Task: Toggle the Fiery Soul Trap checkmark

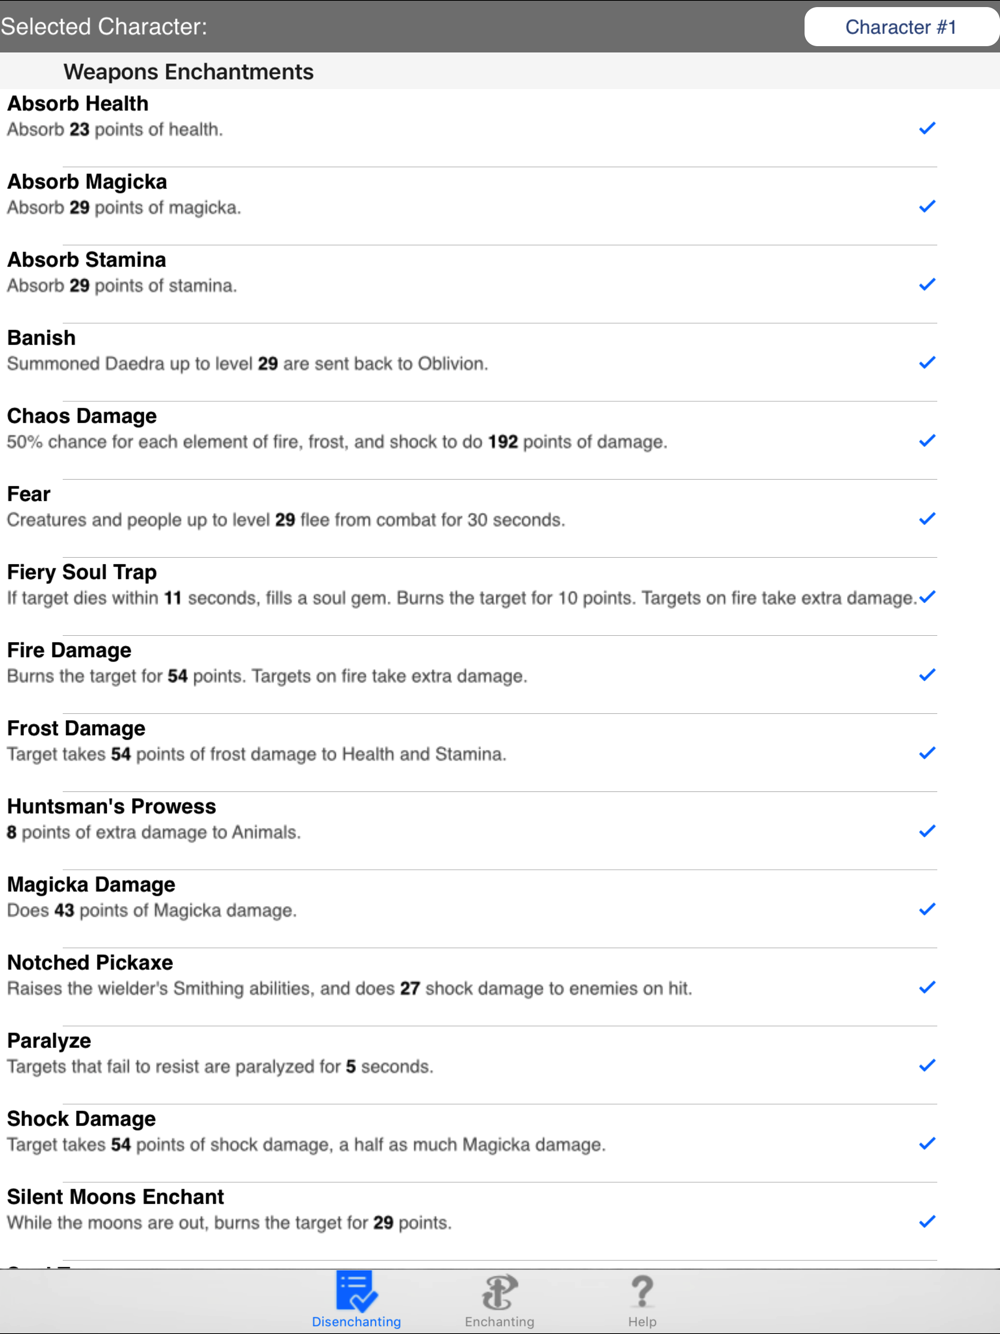Action: 927,597
